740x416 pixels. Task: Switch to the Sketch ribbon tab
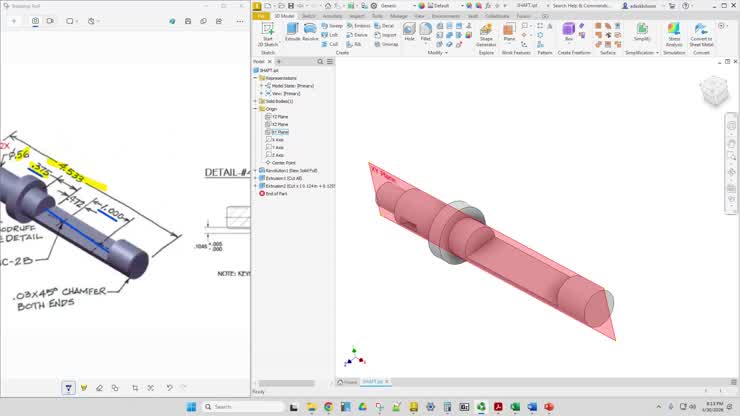308,16
